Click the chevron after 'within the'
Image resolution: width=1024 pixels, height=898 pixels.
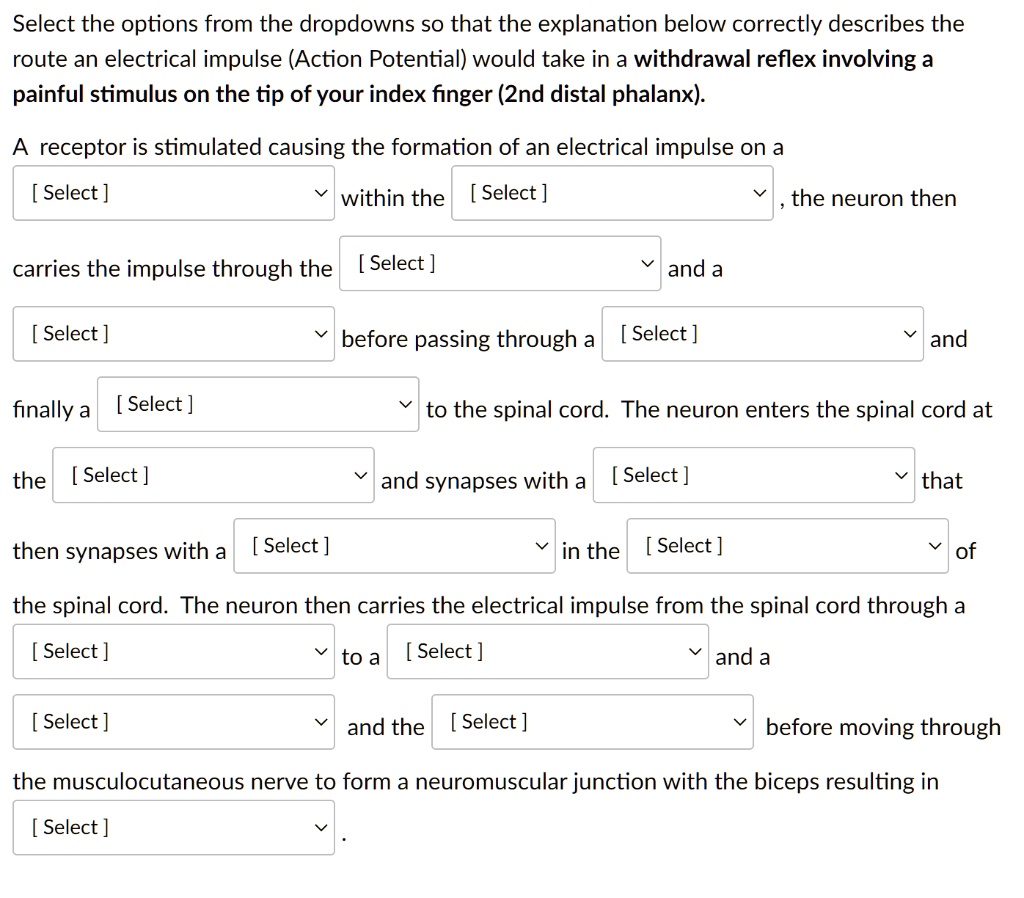click(x=762, y=192)
